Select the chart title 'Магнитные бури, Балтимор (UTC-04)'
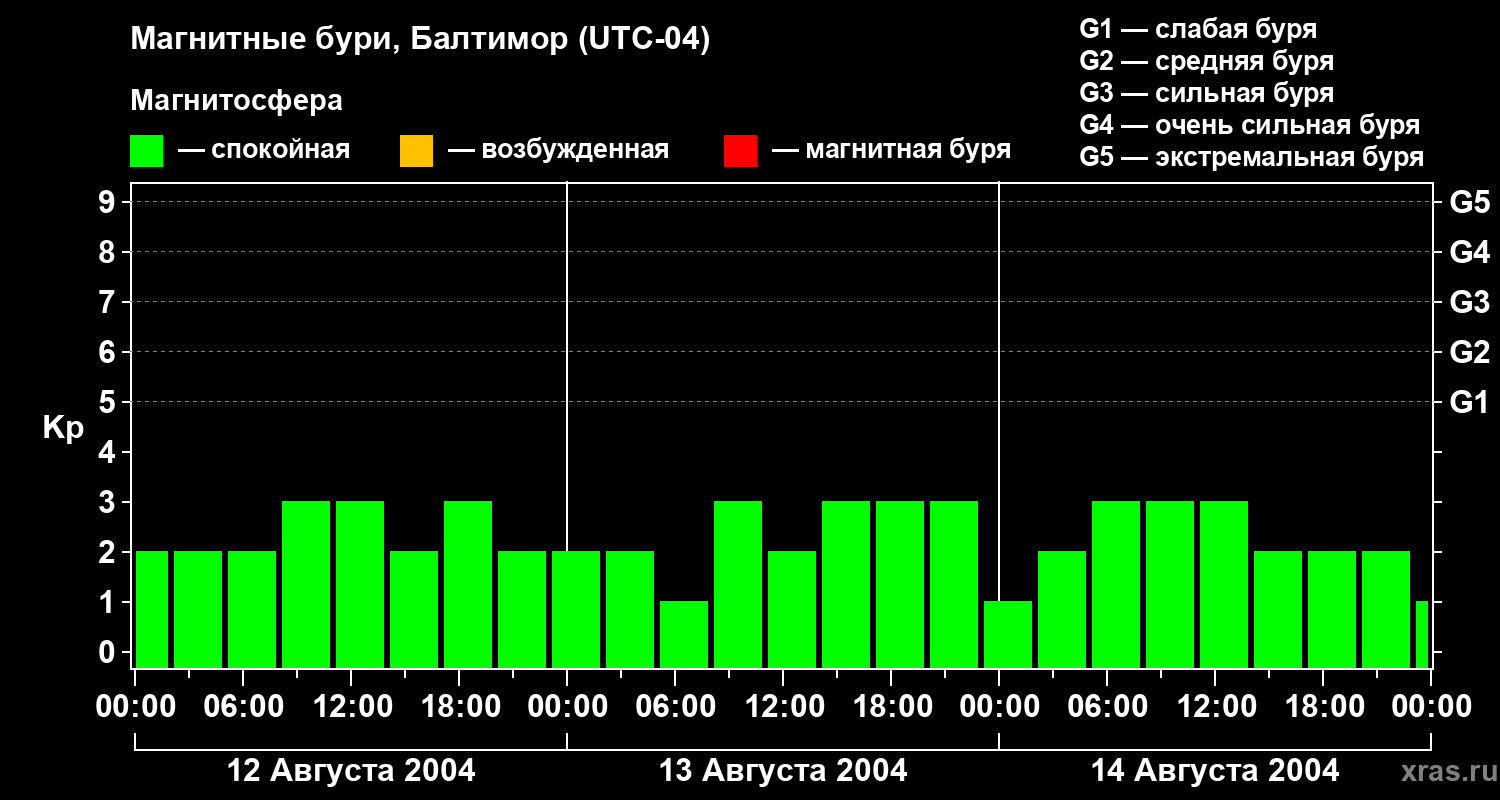The height and width of the screenshot is (800, 1500). tap(420, 40)
